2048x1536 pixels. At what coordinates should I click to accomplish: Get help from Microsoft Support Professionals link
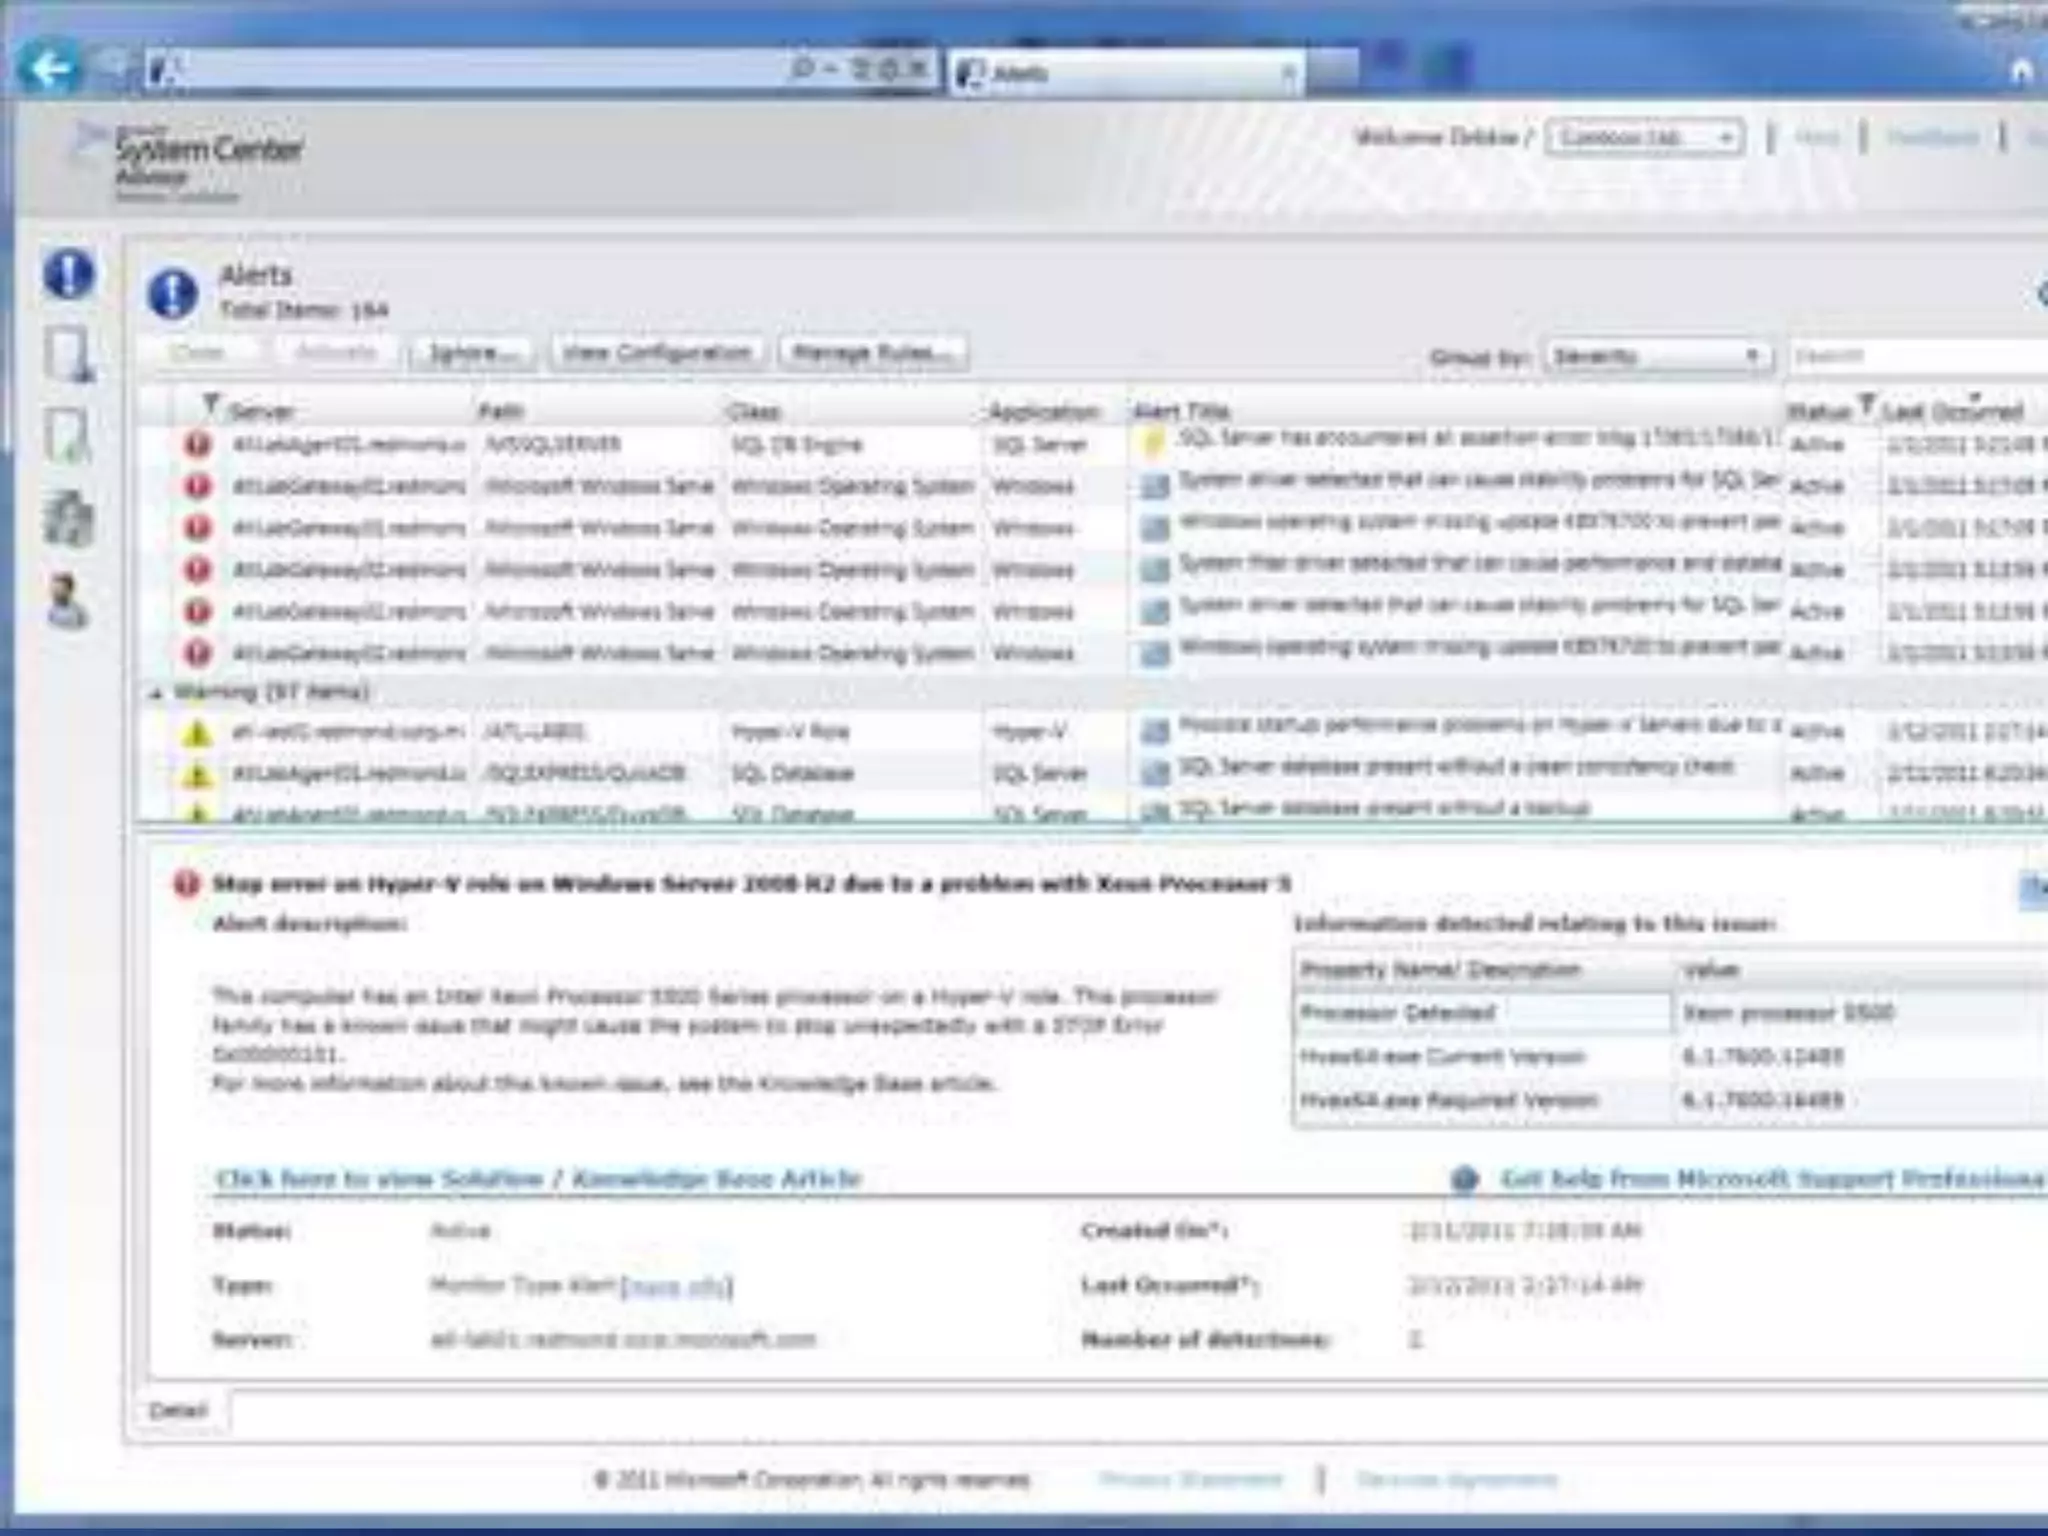click(1772, 1179)
